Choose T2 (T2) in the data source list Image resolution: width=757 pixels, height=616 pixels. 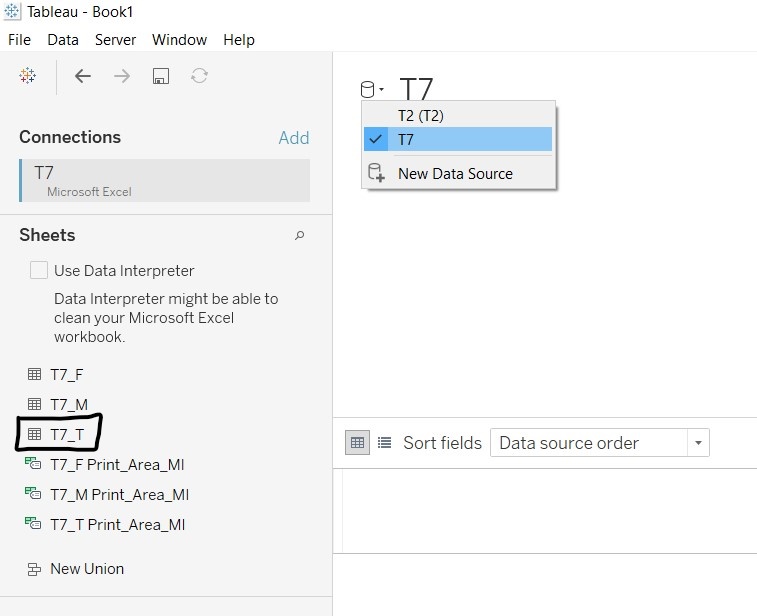tap(458, 116)
